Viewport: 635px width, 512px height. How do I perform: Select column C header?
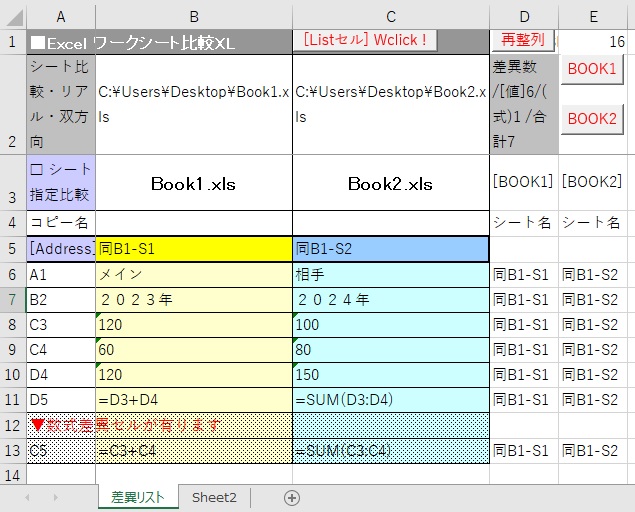(x=391, y=16)
